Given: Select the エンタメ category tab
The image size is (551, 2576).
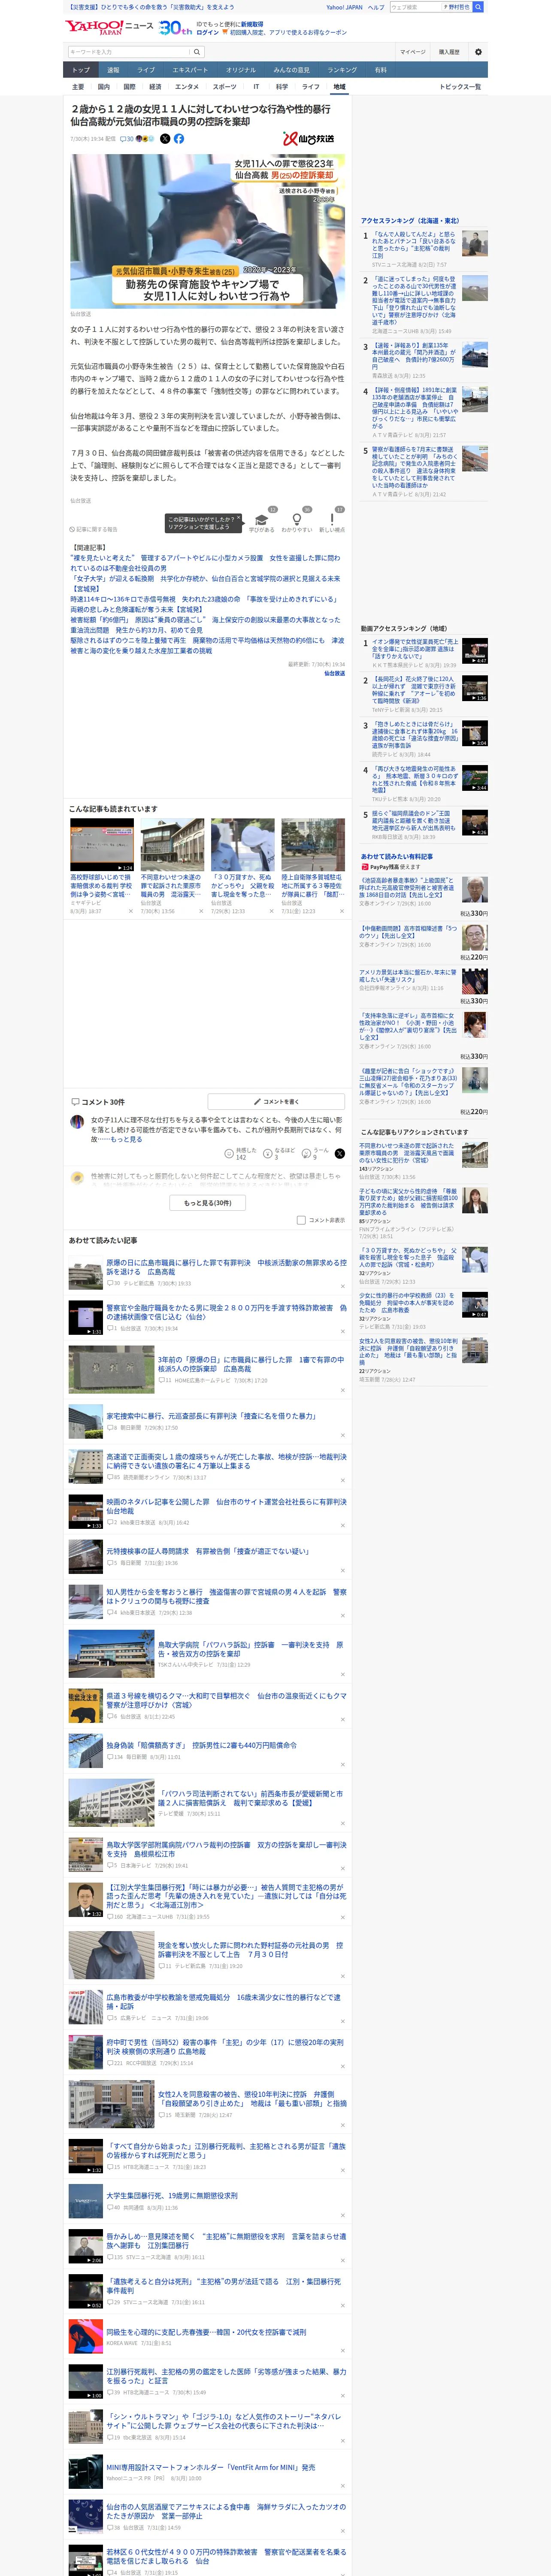Looking at the screenshot, I should [187, 87].
